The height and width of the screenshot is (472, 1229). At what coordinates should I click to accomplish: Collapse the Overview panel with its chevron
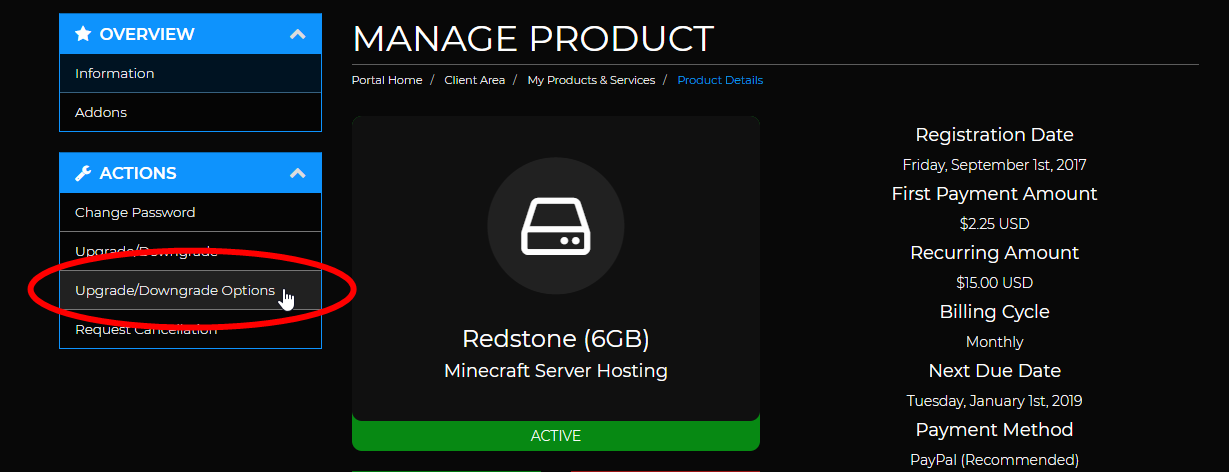[x=297, y=34]
